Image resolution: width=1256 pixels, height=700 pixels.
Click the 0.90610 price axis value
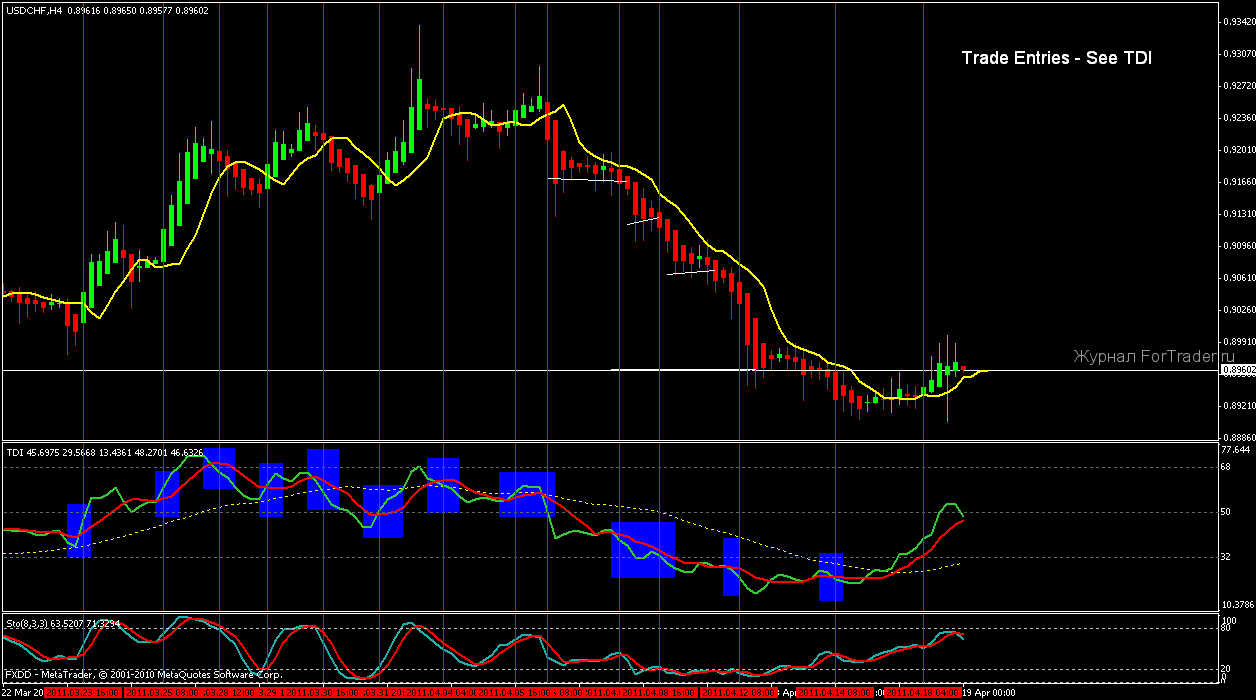1238,277
